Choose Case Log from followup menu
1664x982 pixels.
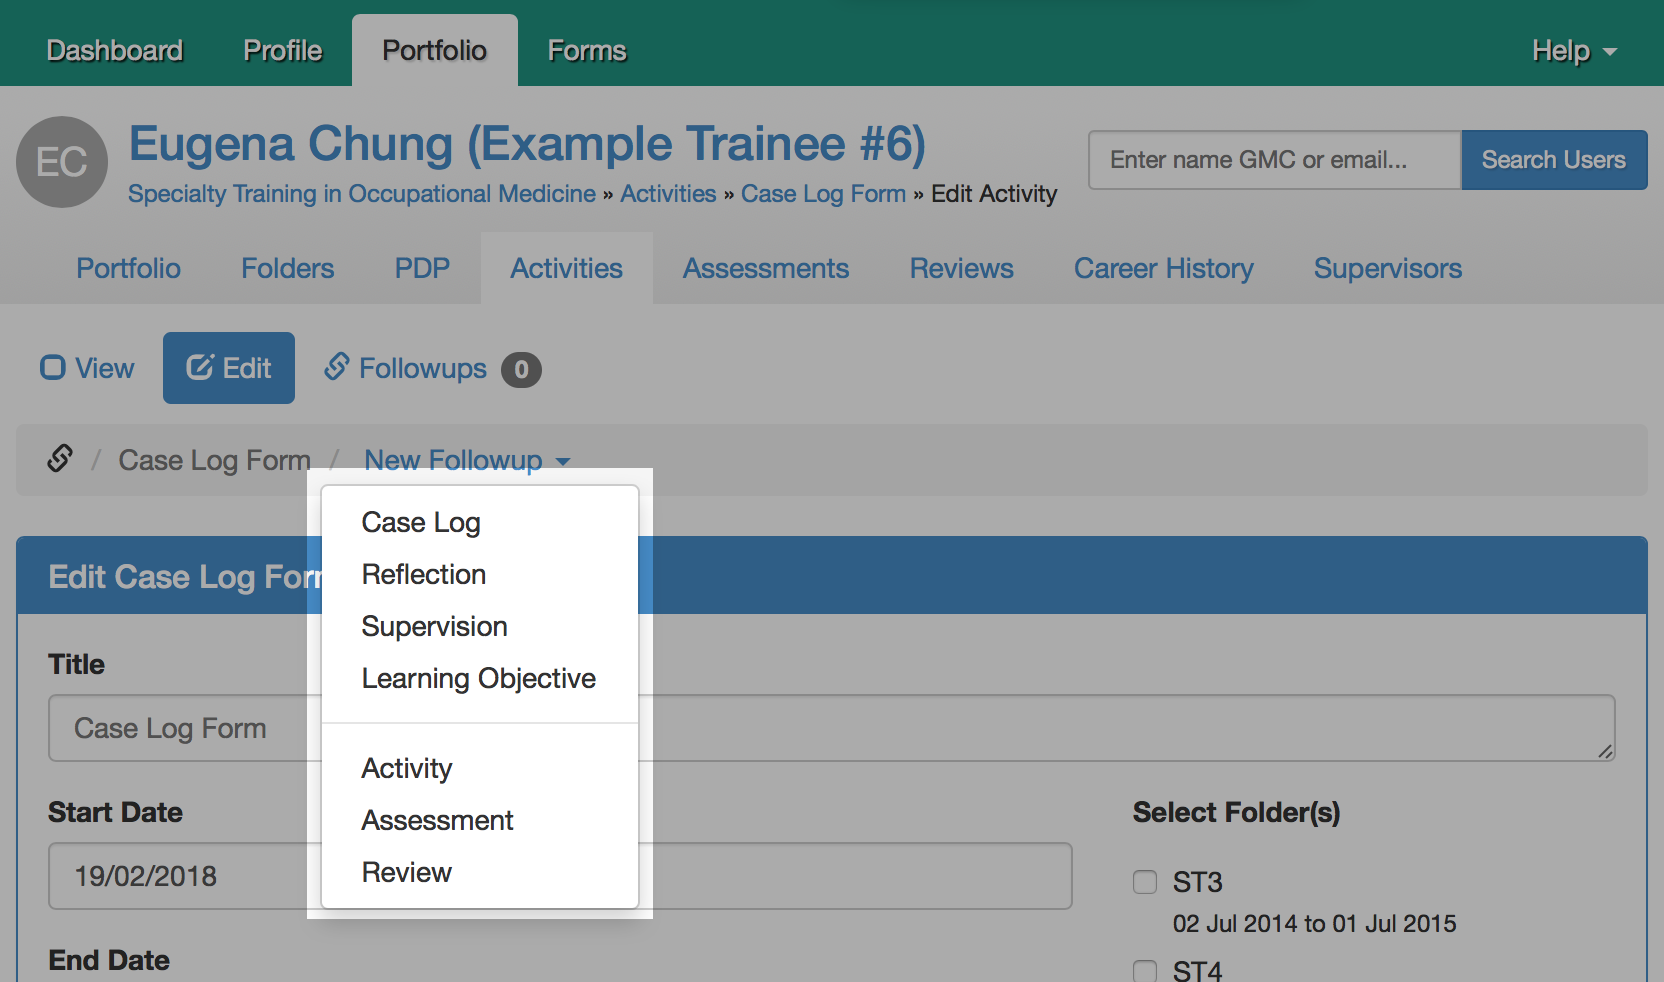click(480, 522)
